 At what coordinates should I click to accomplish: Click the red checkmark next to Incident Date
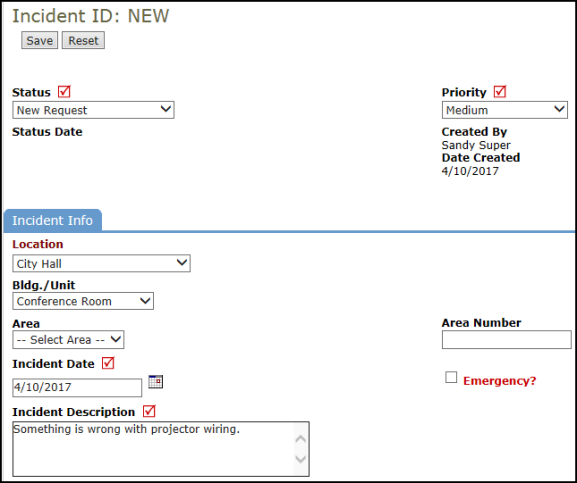tap(108, 363)
